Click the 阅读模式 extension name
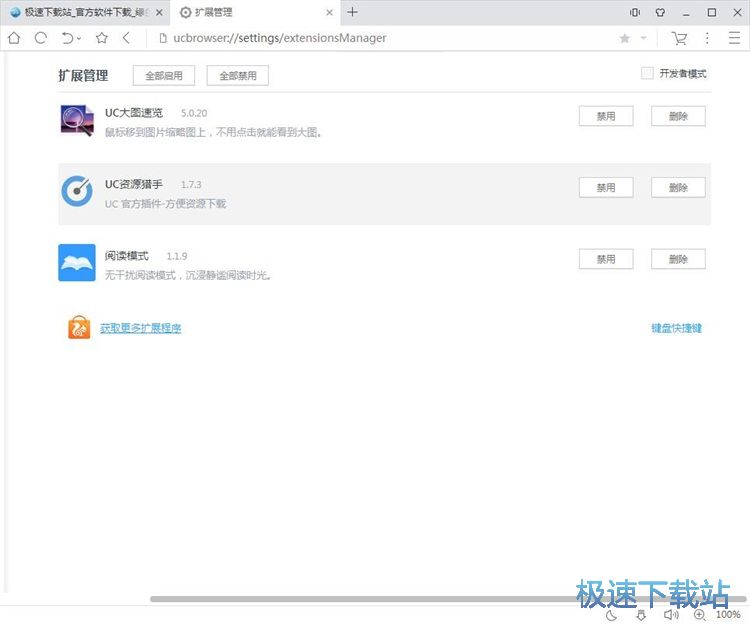 (x=127, y=256)
